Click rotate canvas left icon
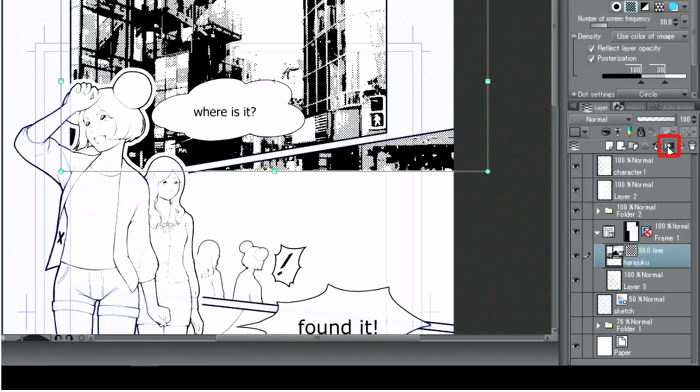The width and height of the screenshot is (700, 392). click(x=58, y=338)
